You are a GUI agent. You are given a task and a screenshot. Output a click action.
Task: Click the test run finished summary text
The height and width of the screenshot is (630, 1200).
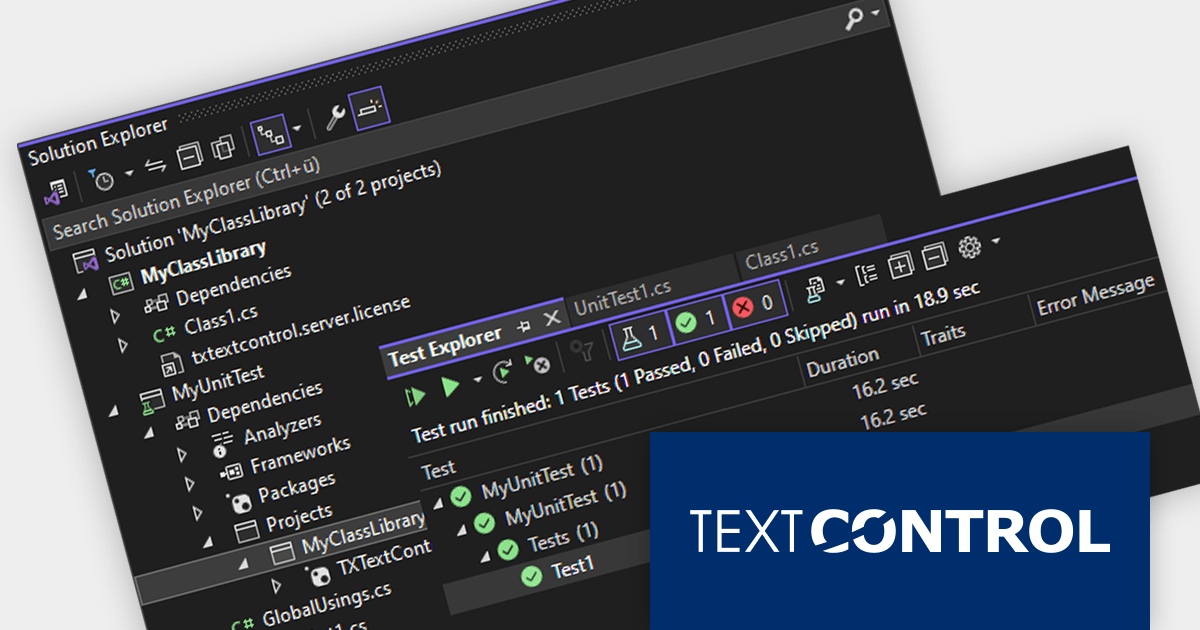[x=695, y=364]
